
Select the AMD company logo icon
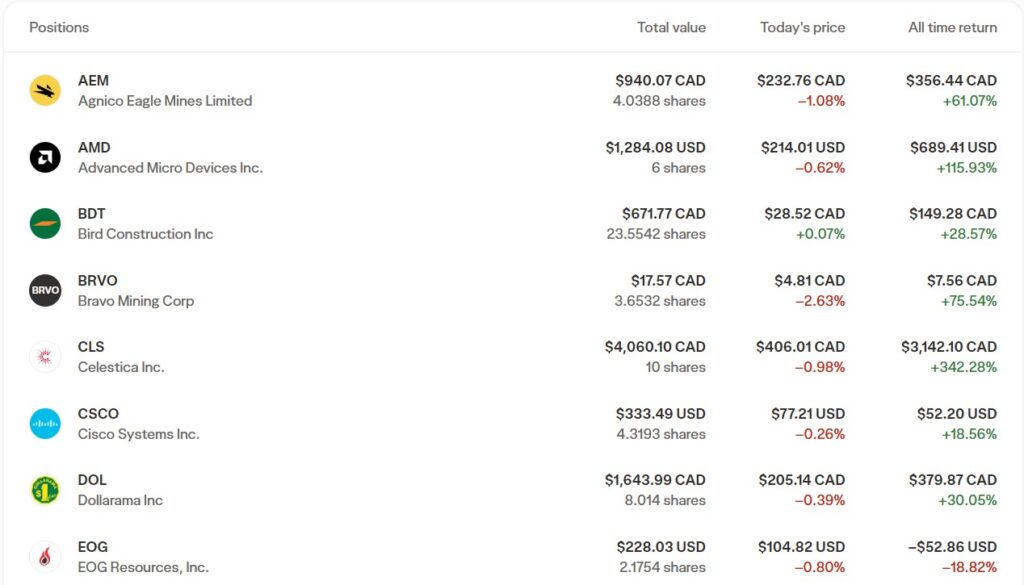pos(45,157)
